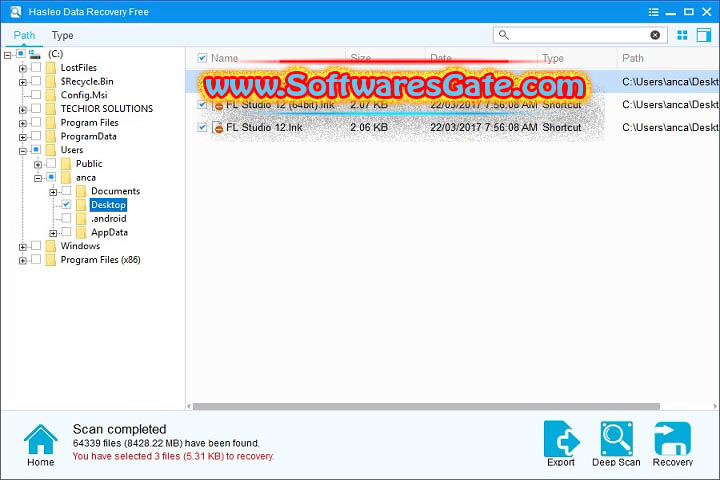The image size is (720, 480).
Task: Check the Windows folder checkbox
Action: (36, 246)
